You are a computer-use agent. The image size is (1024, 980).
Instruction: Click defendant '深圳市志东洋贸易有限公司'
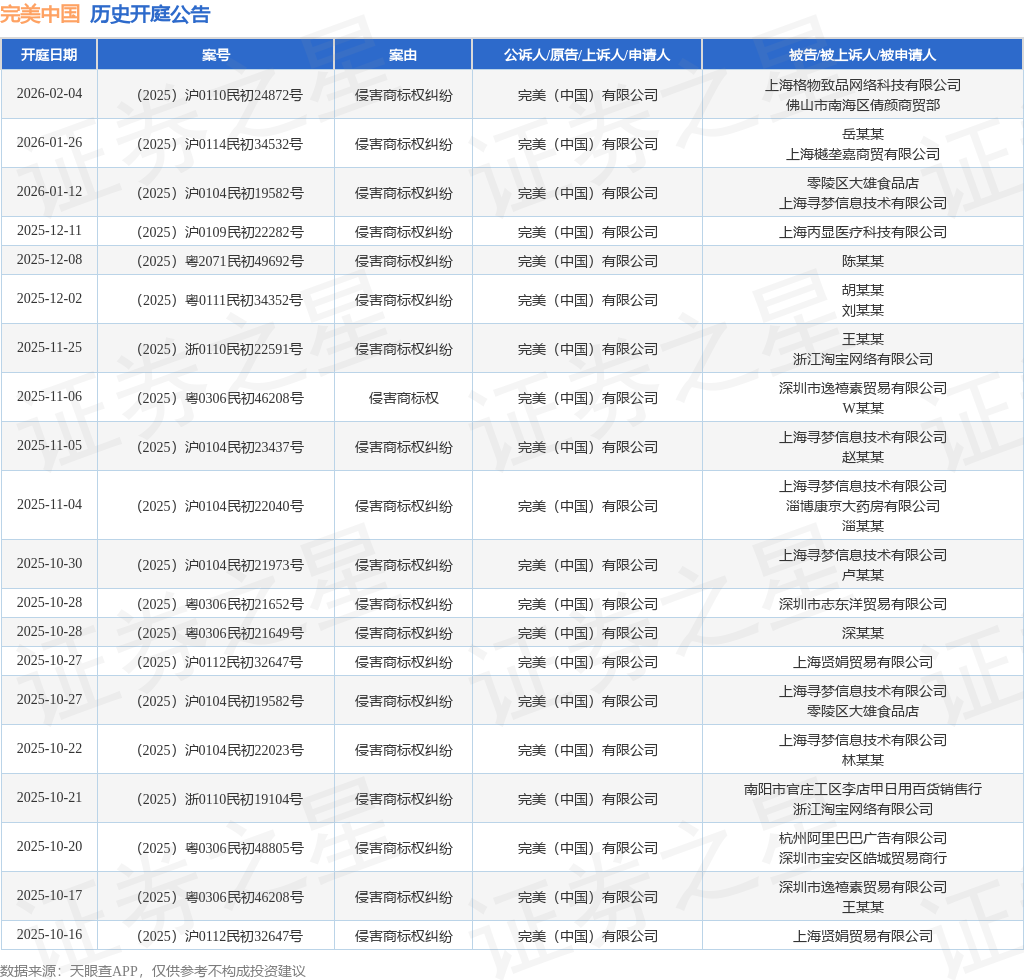[863, 605]
